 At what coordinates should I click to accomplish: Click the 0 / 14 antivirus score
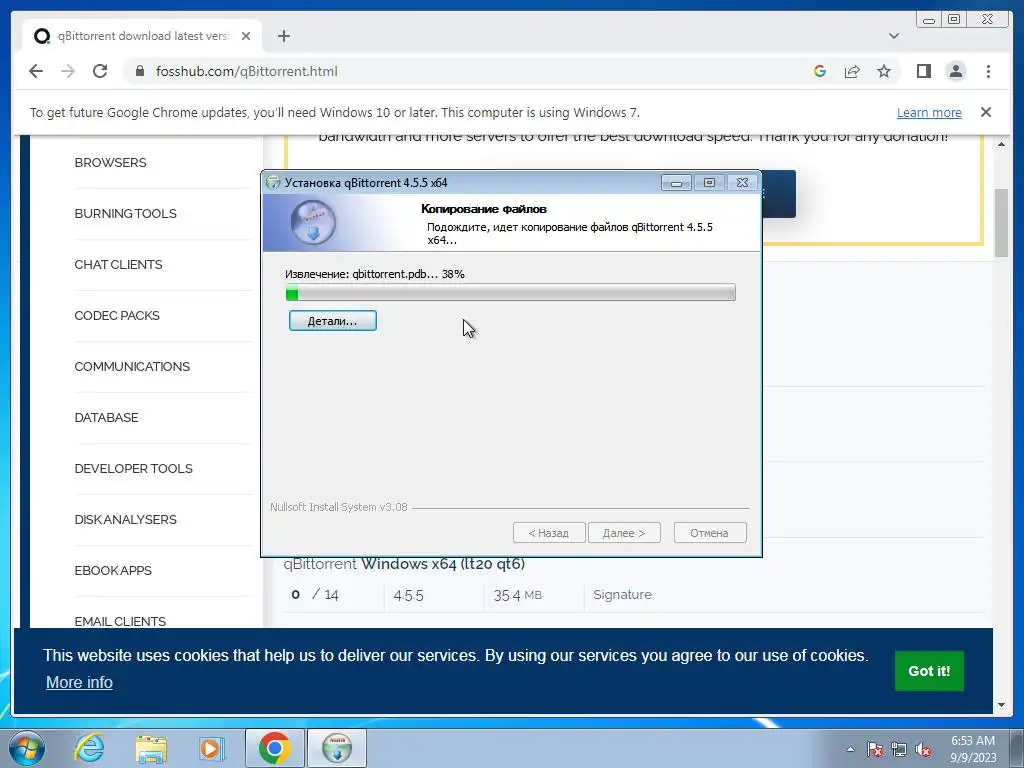pyautogui.click(x=315, y=594)
